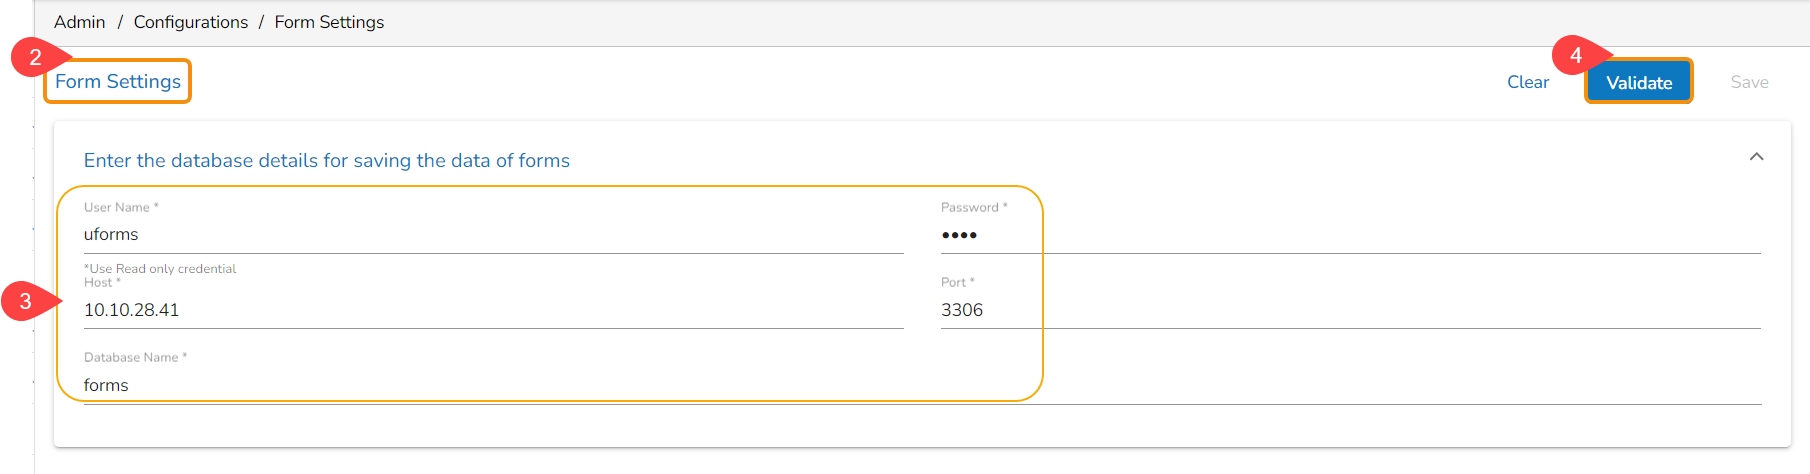Viewport: 1810px width, 474px height.
Task: Click the highlighted Form Settings page heading
Action: [118, 81]
